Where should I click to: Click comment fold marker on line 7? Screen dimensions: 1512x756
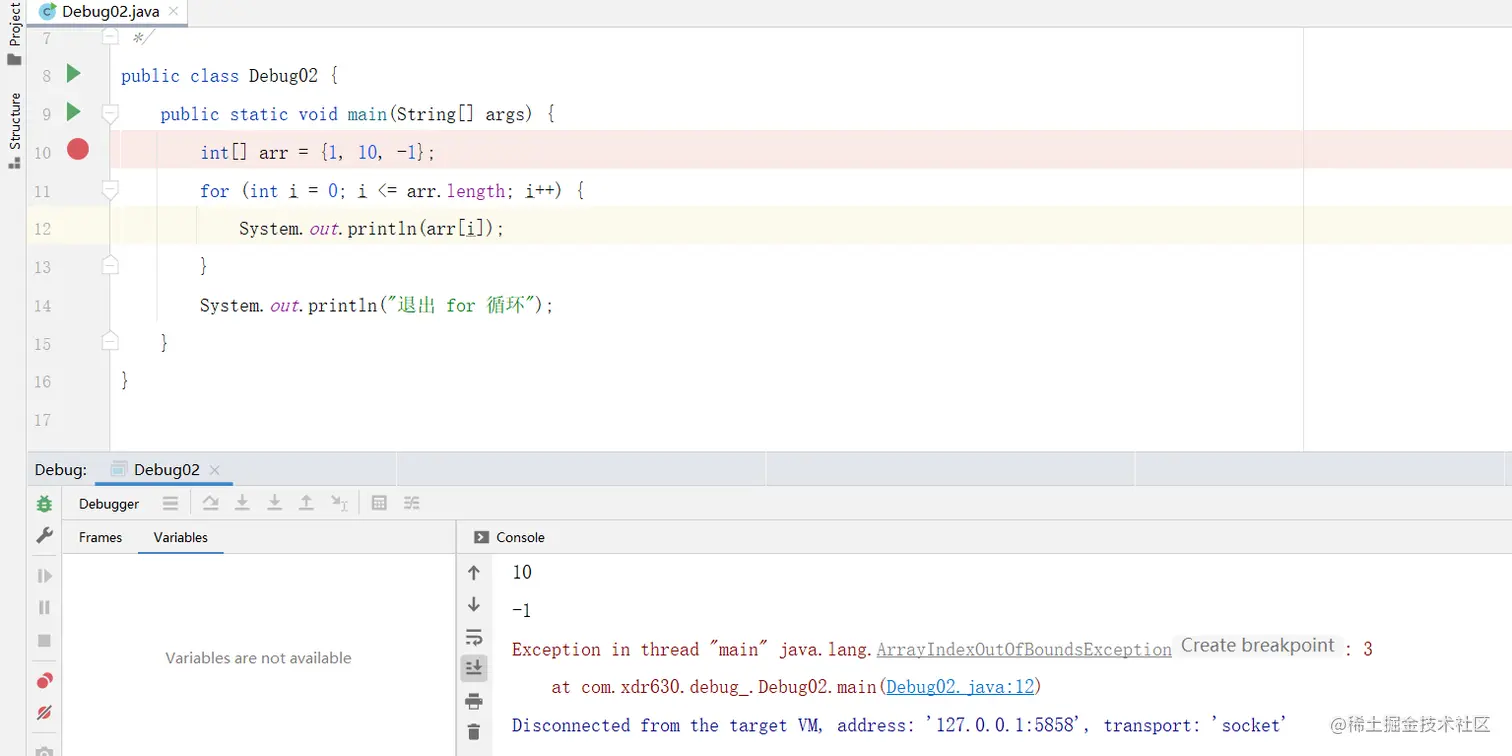110,37
